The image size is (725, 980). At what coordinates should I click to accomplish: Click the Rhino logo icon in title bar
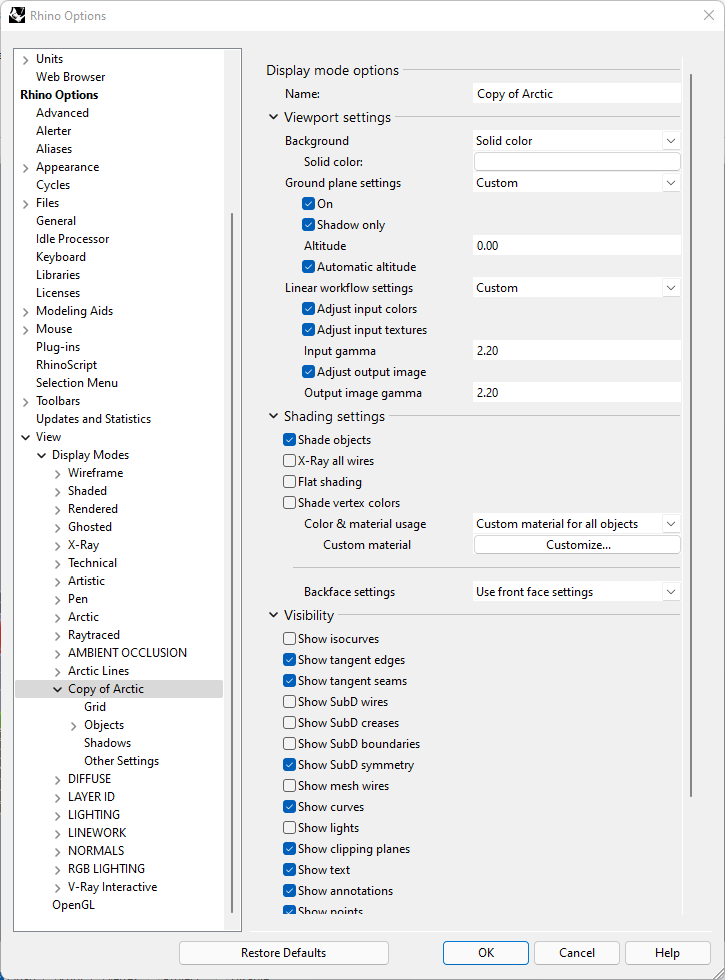(x=17, y=15)
